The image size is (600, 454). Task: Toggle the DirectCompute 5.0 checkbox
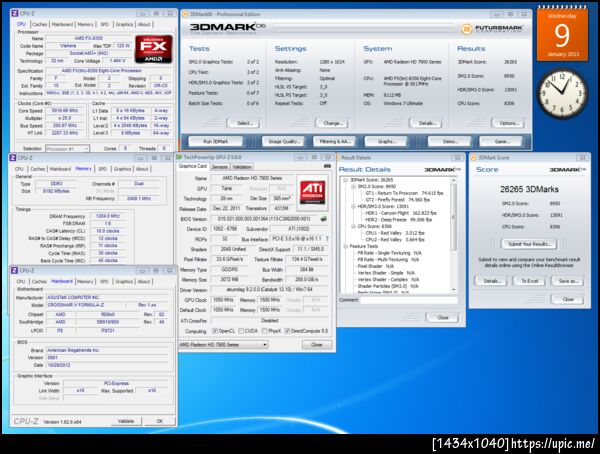tap(287, 331)
